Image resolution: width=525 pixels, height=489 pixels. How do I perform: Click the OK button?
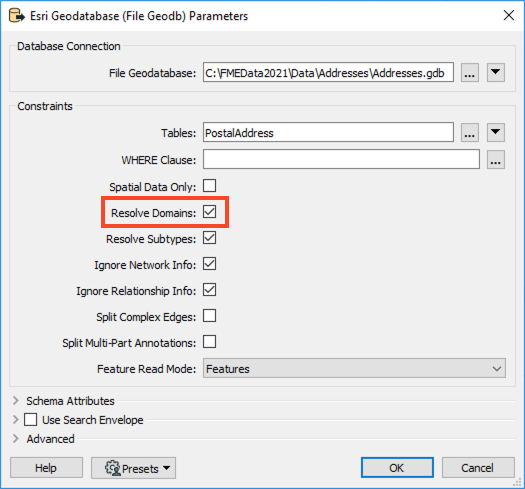pos(397,468)
